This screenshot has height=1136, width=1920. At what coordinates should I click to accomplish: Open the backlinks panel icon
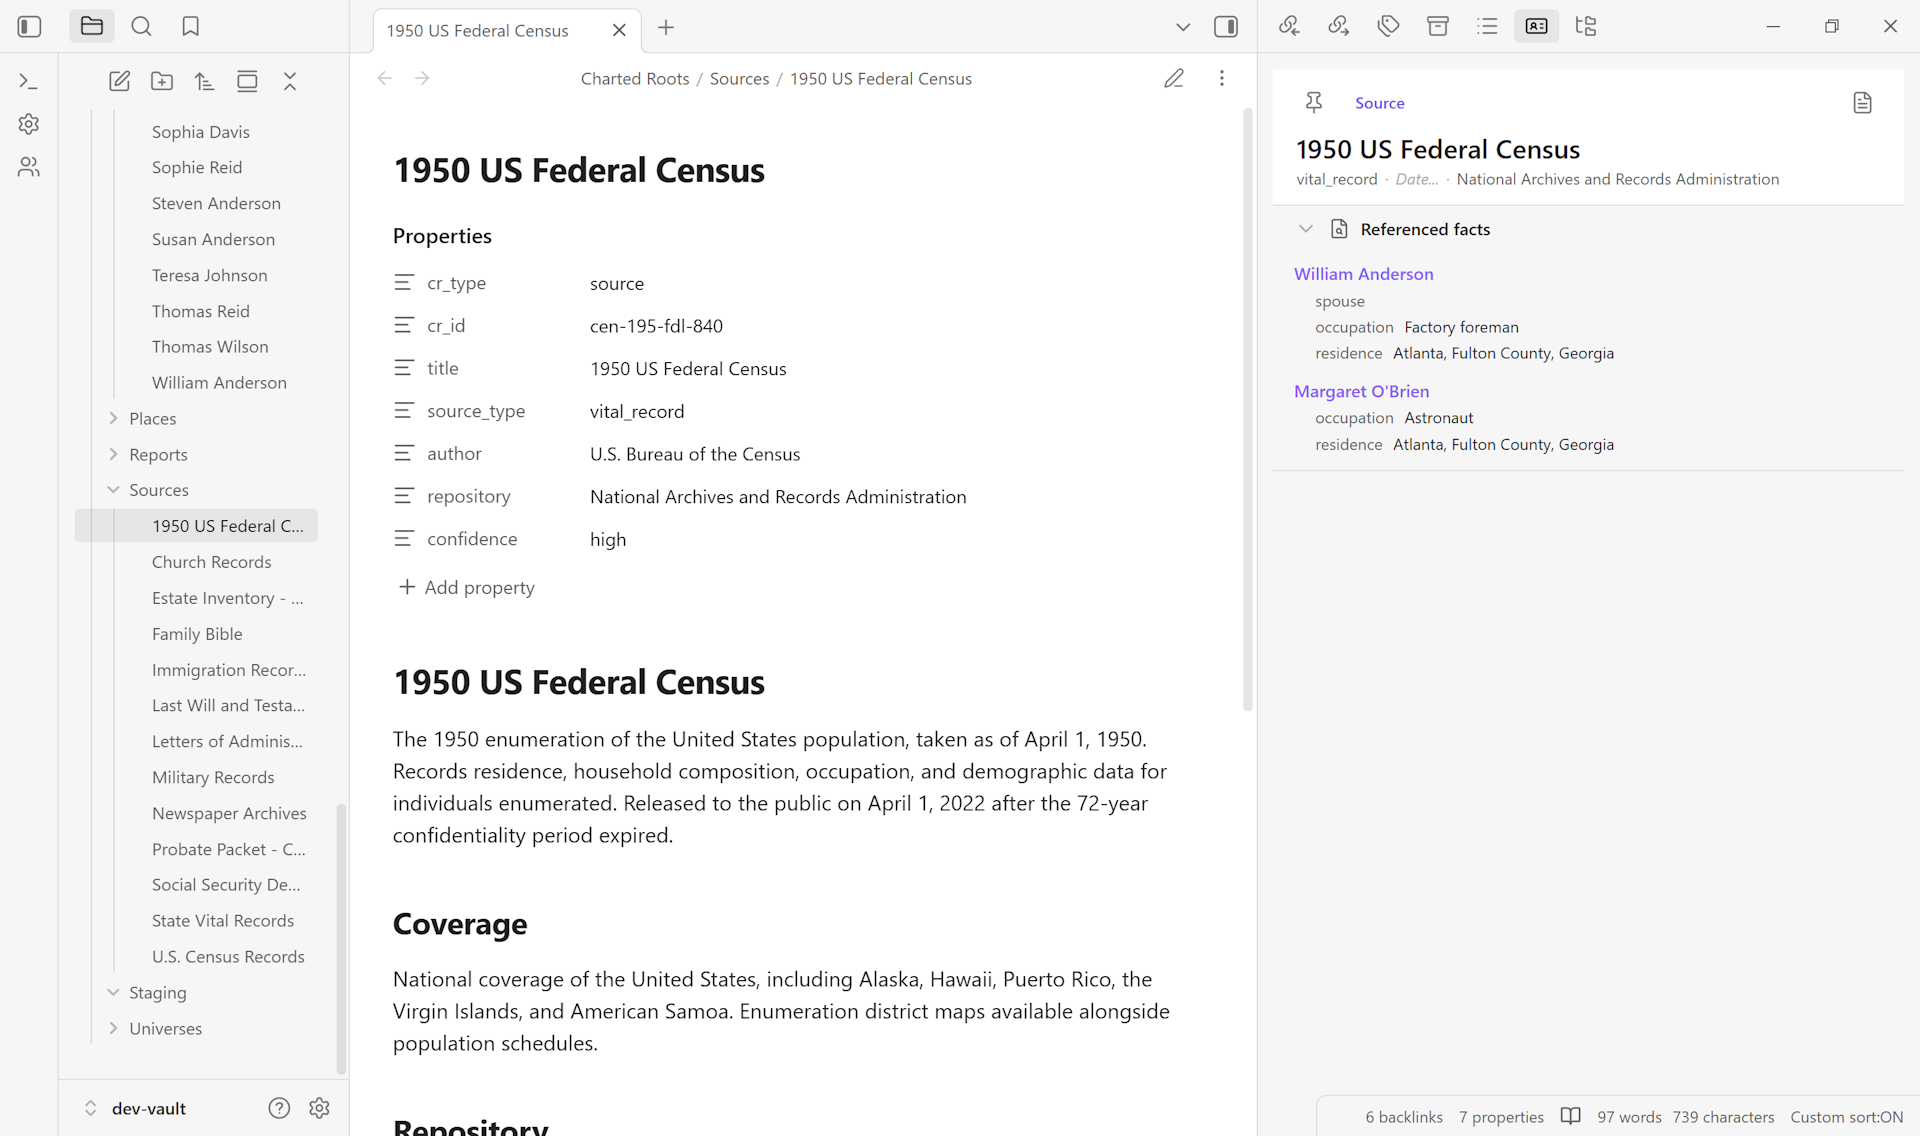click(1290, 27)
